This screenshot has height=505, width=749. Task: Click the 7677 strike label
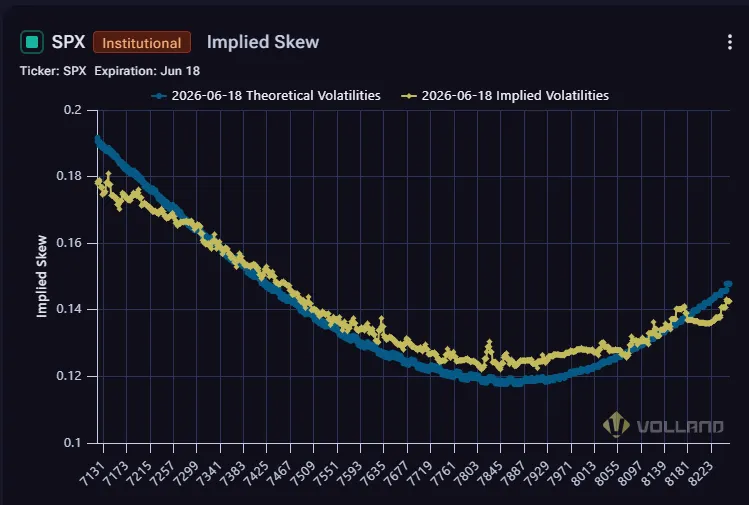(396, 473)
